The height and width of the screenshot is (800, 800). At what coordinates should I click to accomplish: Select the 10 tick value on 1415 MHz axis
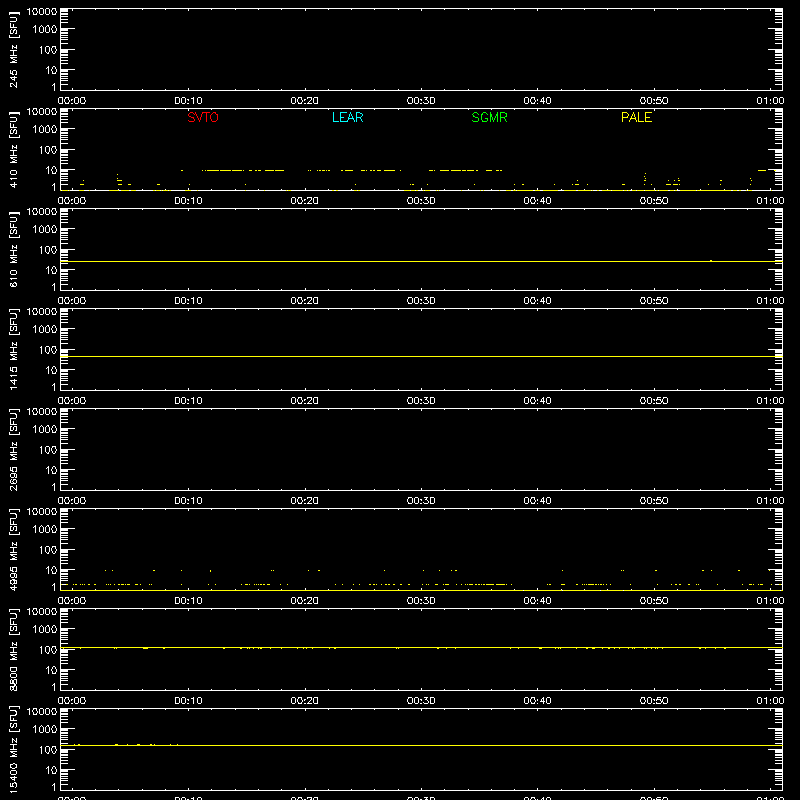tap(51, 370)
